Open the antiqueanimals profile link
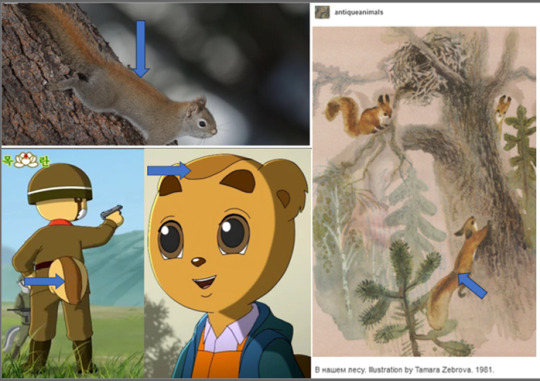The height and width of the screenshot is (381, 540). tap(359, 12)
